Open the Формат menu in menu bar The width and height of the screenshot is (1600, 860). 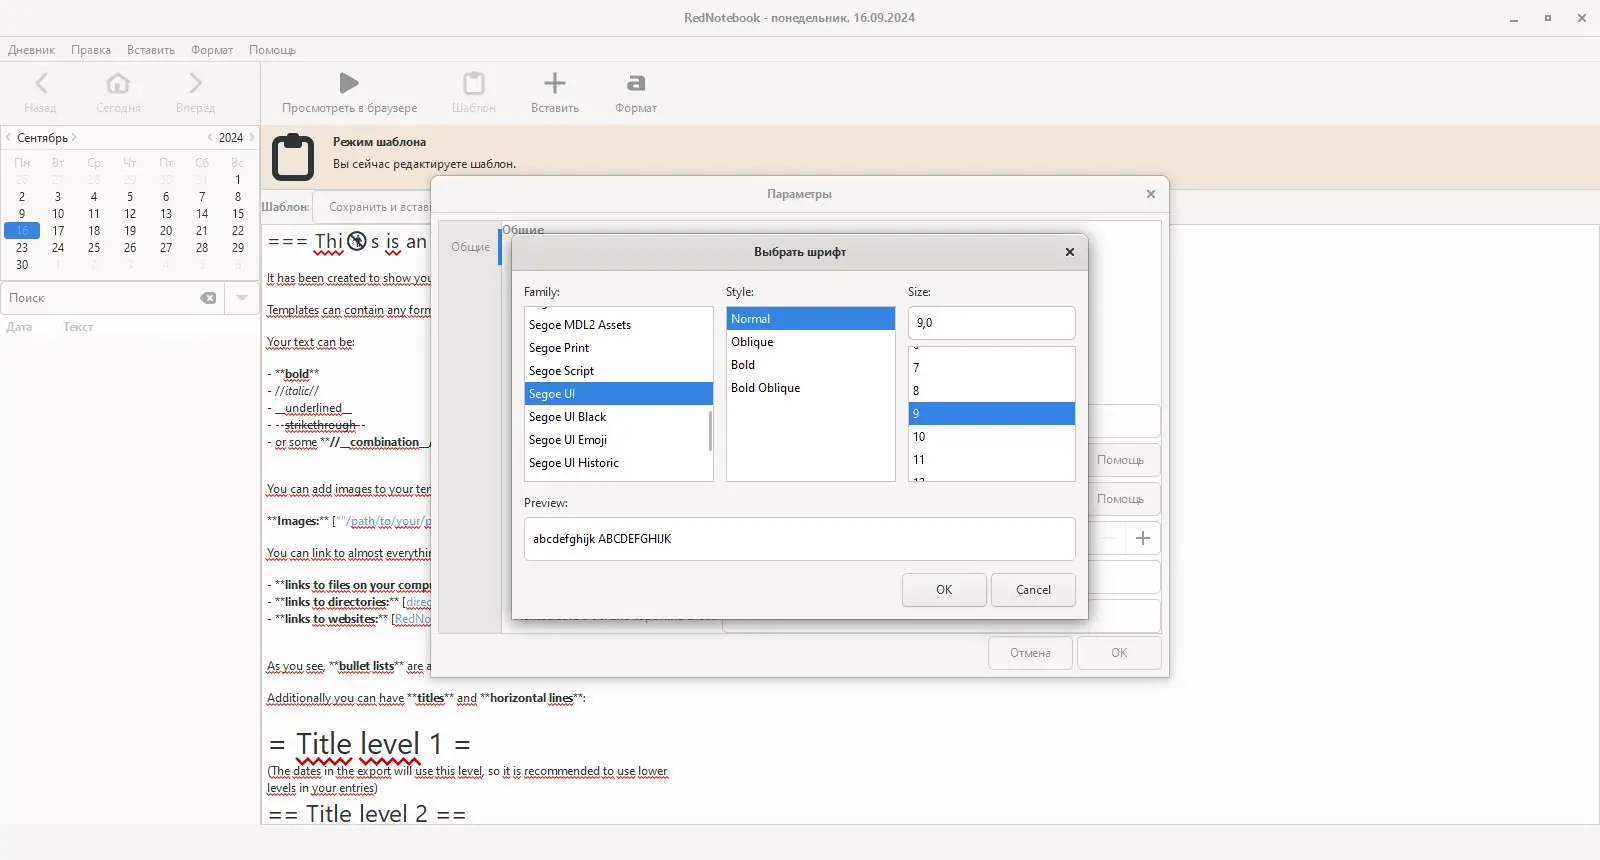(x=212, y=50)
